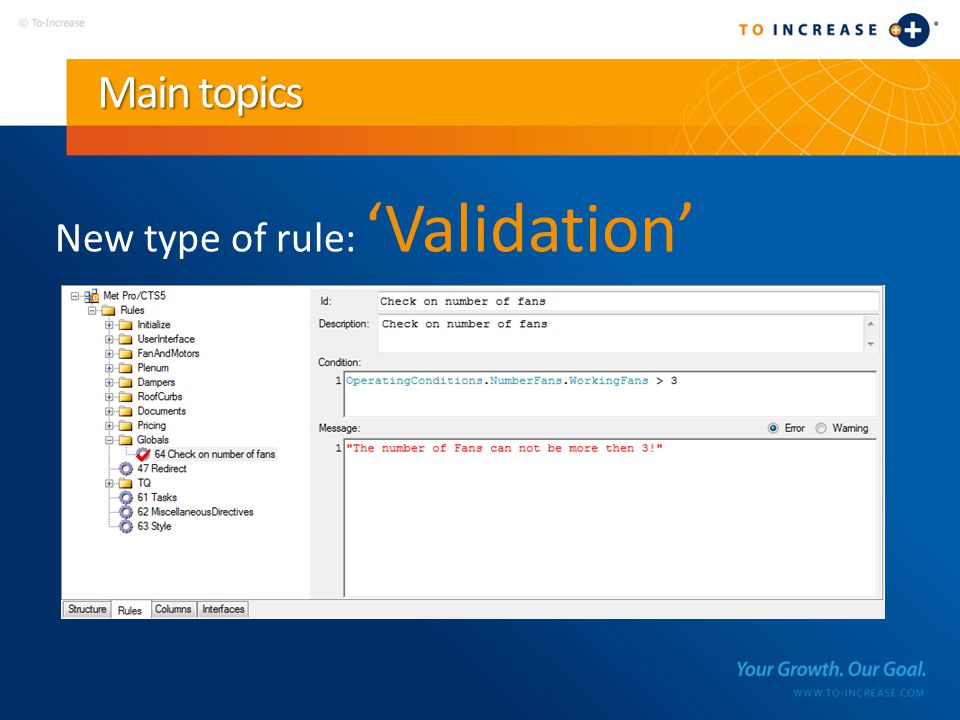This screenshot has width=960, height=720.
Task: Click 'WorkingFans' in the condition expression
Action: [x=609, y=381]
